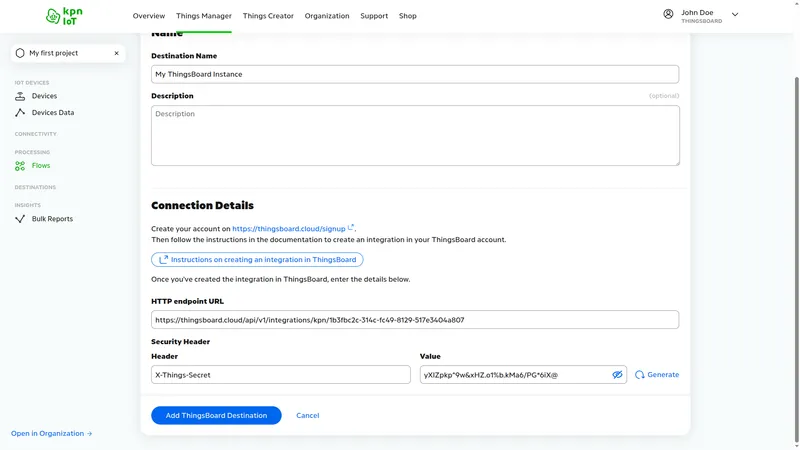This screenshot has width=800, height=450.
Task: Click Add ThingsBoard Destination button
Action: click(x=216, y=415)
